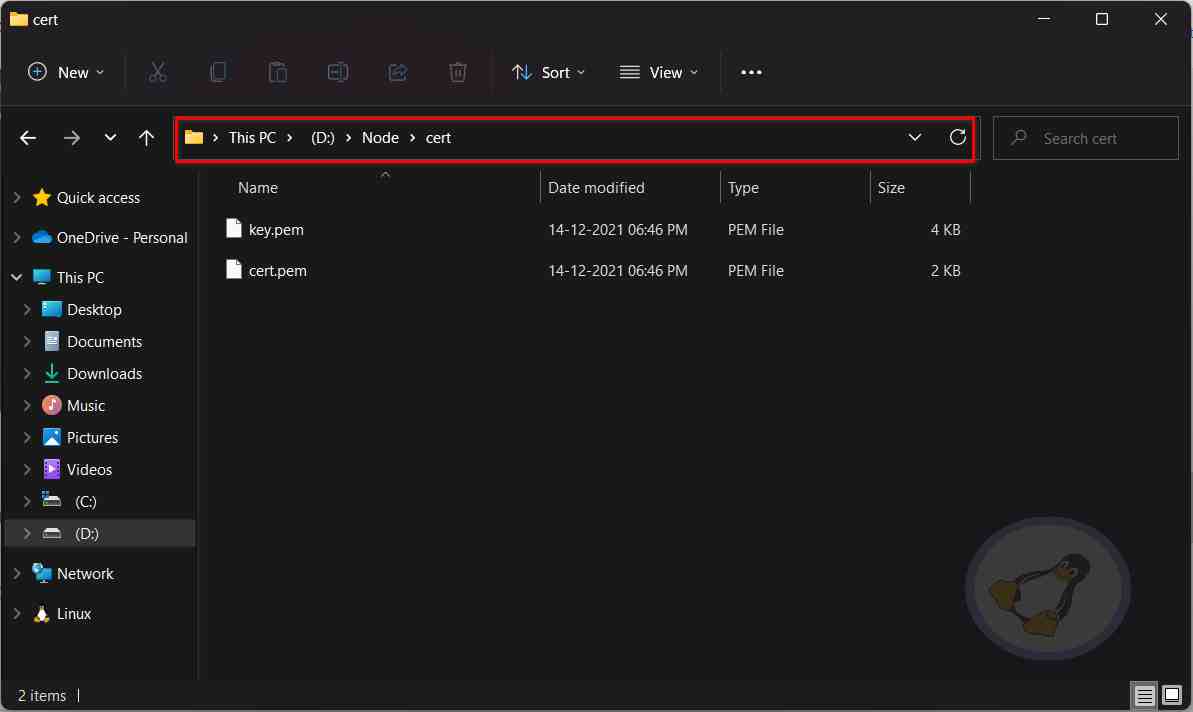Image resolution: width=1193 pixels, height=712 pixels.
Task: Expand the Desktop tree node
Action: tap(27, 310)
